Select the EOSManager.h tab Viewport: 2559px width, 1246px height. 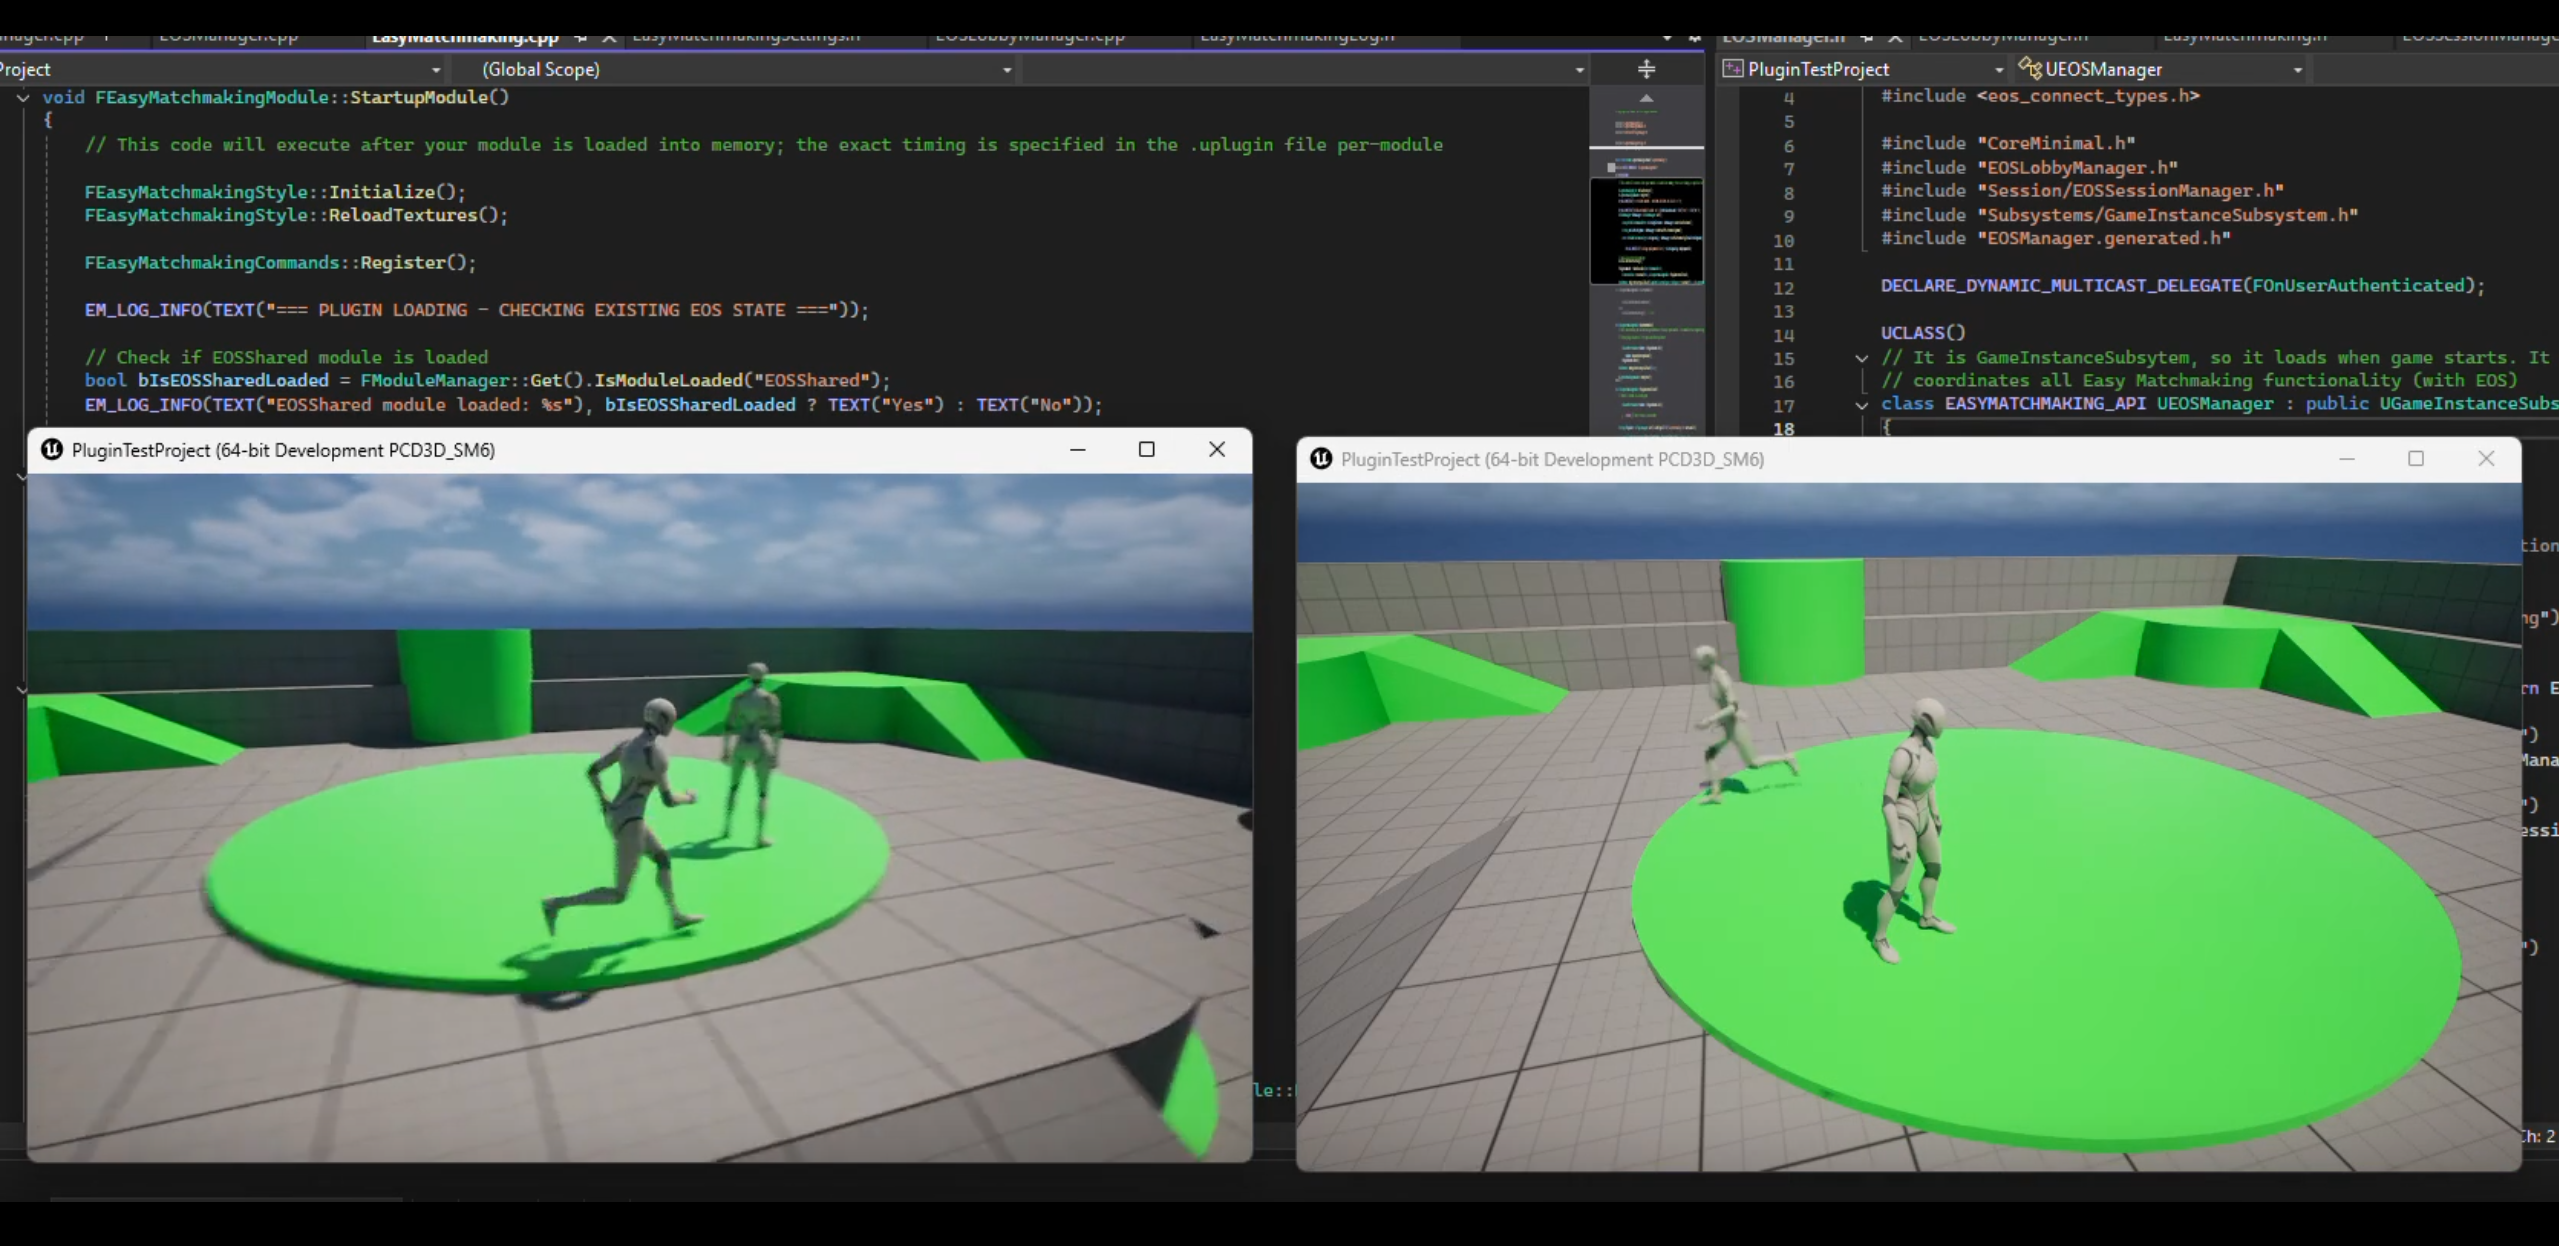tap(1785, 38)
